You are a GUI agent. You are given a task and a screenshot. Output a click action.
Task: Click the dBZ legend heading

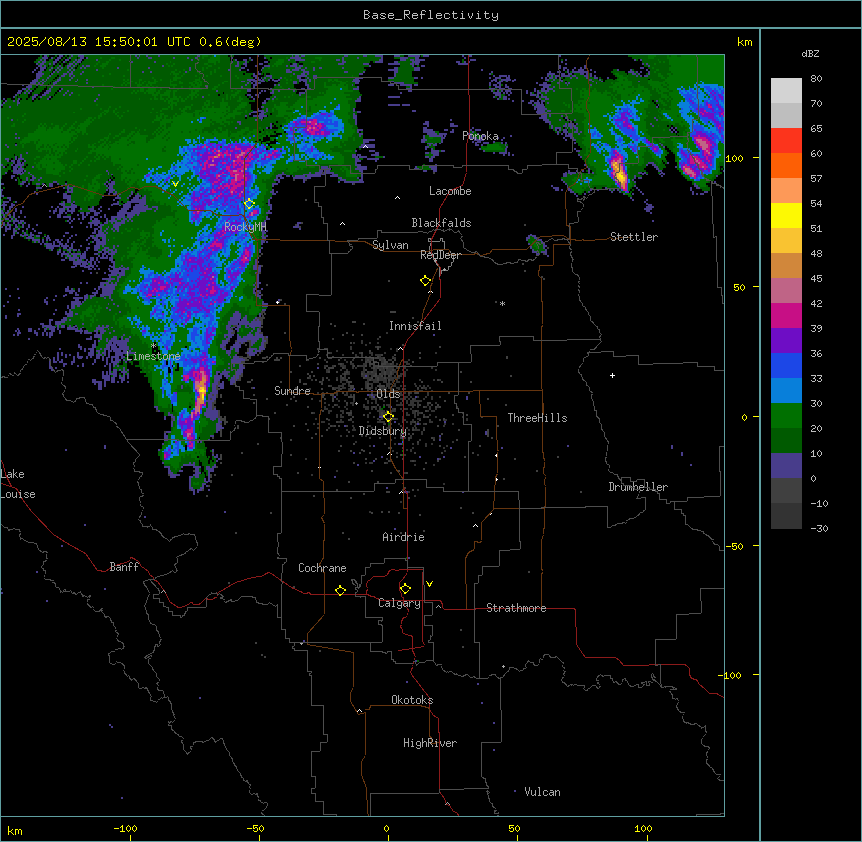pos(810,53)
